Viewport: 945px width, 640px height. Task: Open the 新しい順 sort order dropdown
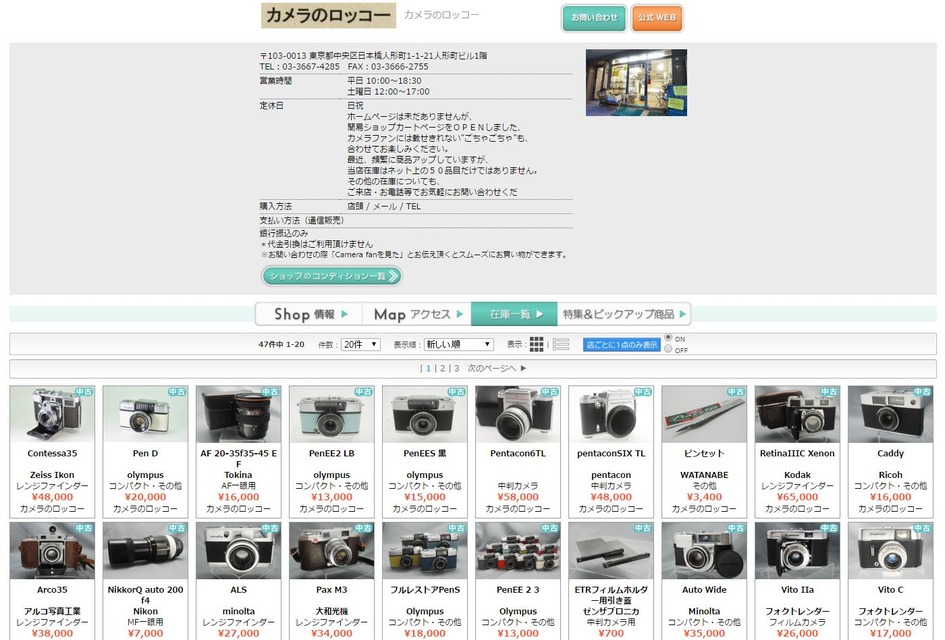tap(459, 344)
